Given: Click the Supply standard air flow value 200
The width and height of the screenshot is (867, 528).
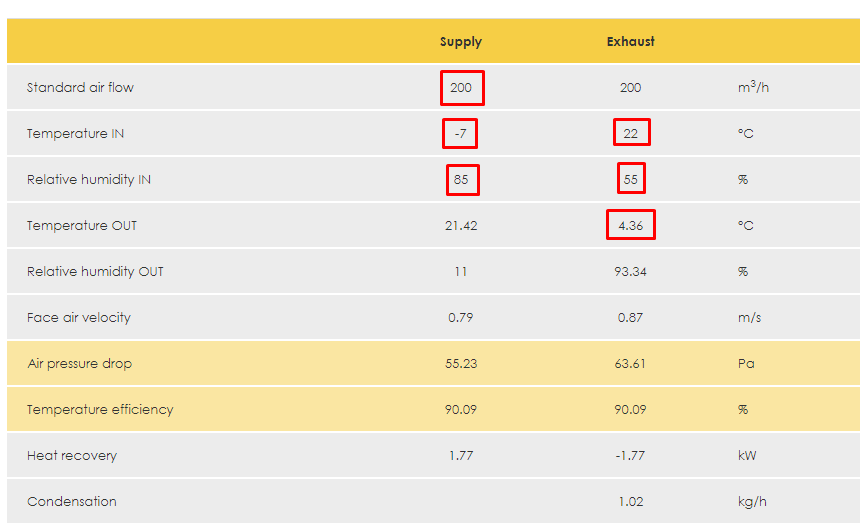Looking at the screenshot, I should click(461, 88).
